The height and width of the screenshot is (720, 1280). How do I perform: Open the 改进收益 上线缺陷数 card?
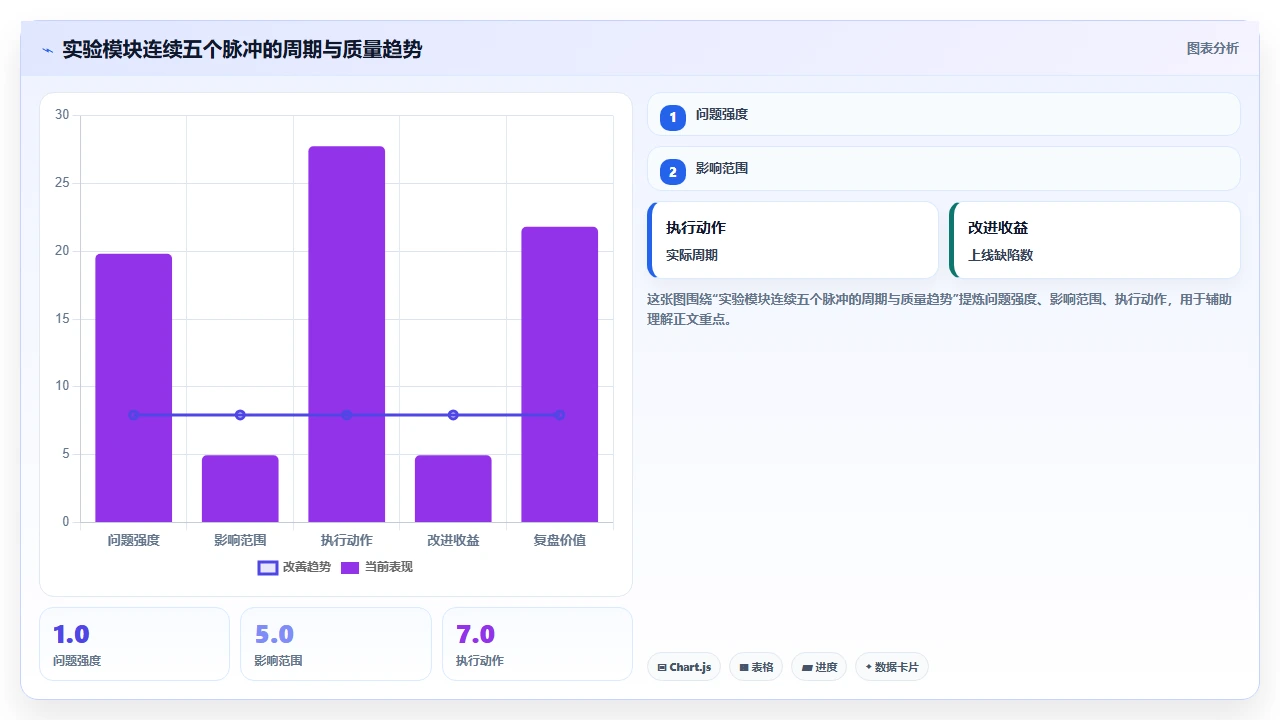click(x=1095, y=240)
